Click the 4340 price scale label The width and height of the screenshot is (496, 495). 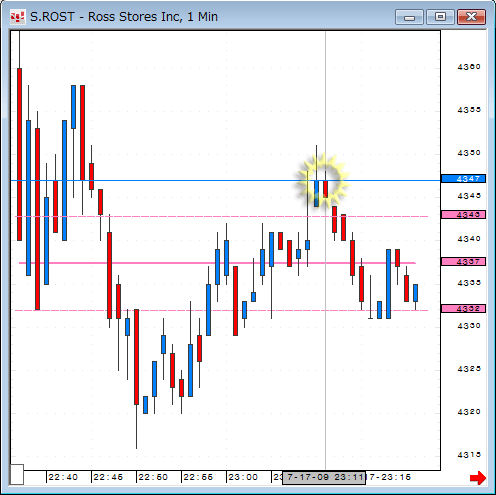(x=469, y=239)
